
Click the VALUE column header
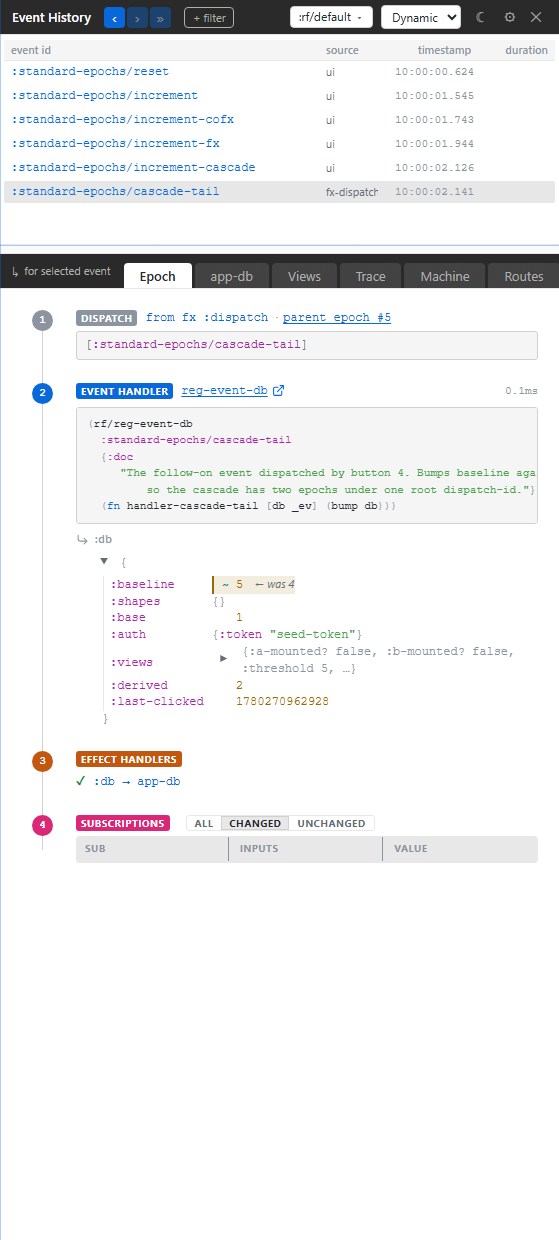(410, 849)
